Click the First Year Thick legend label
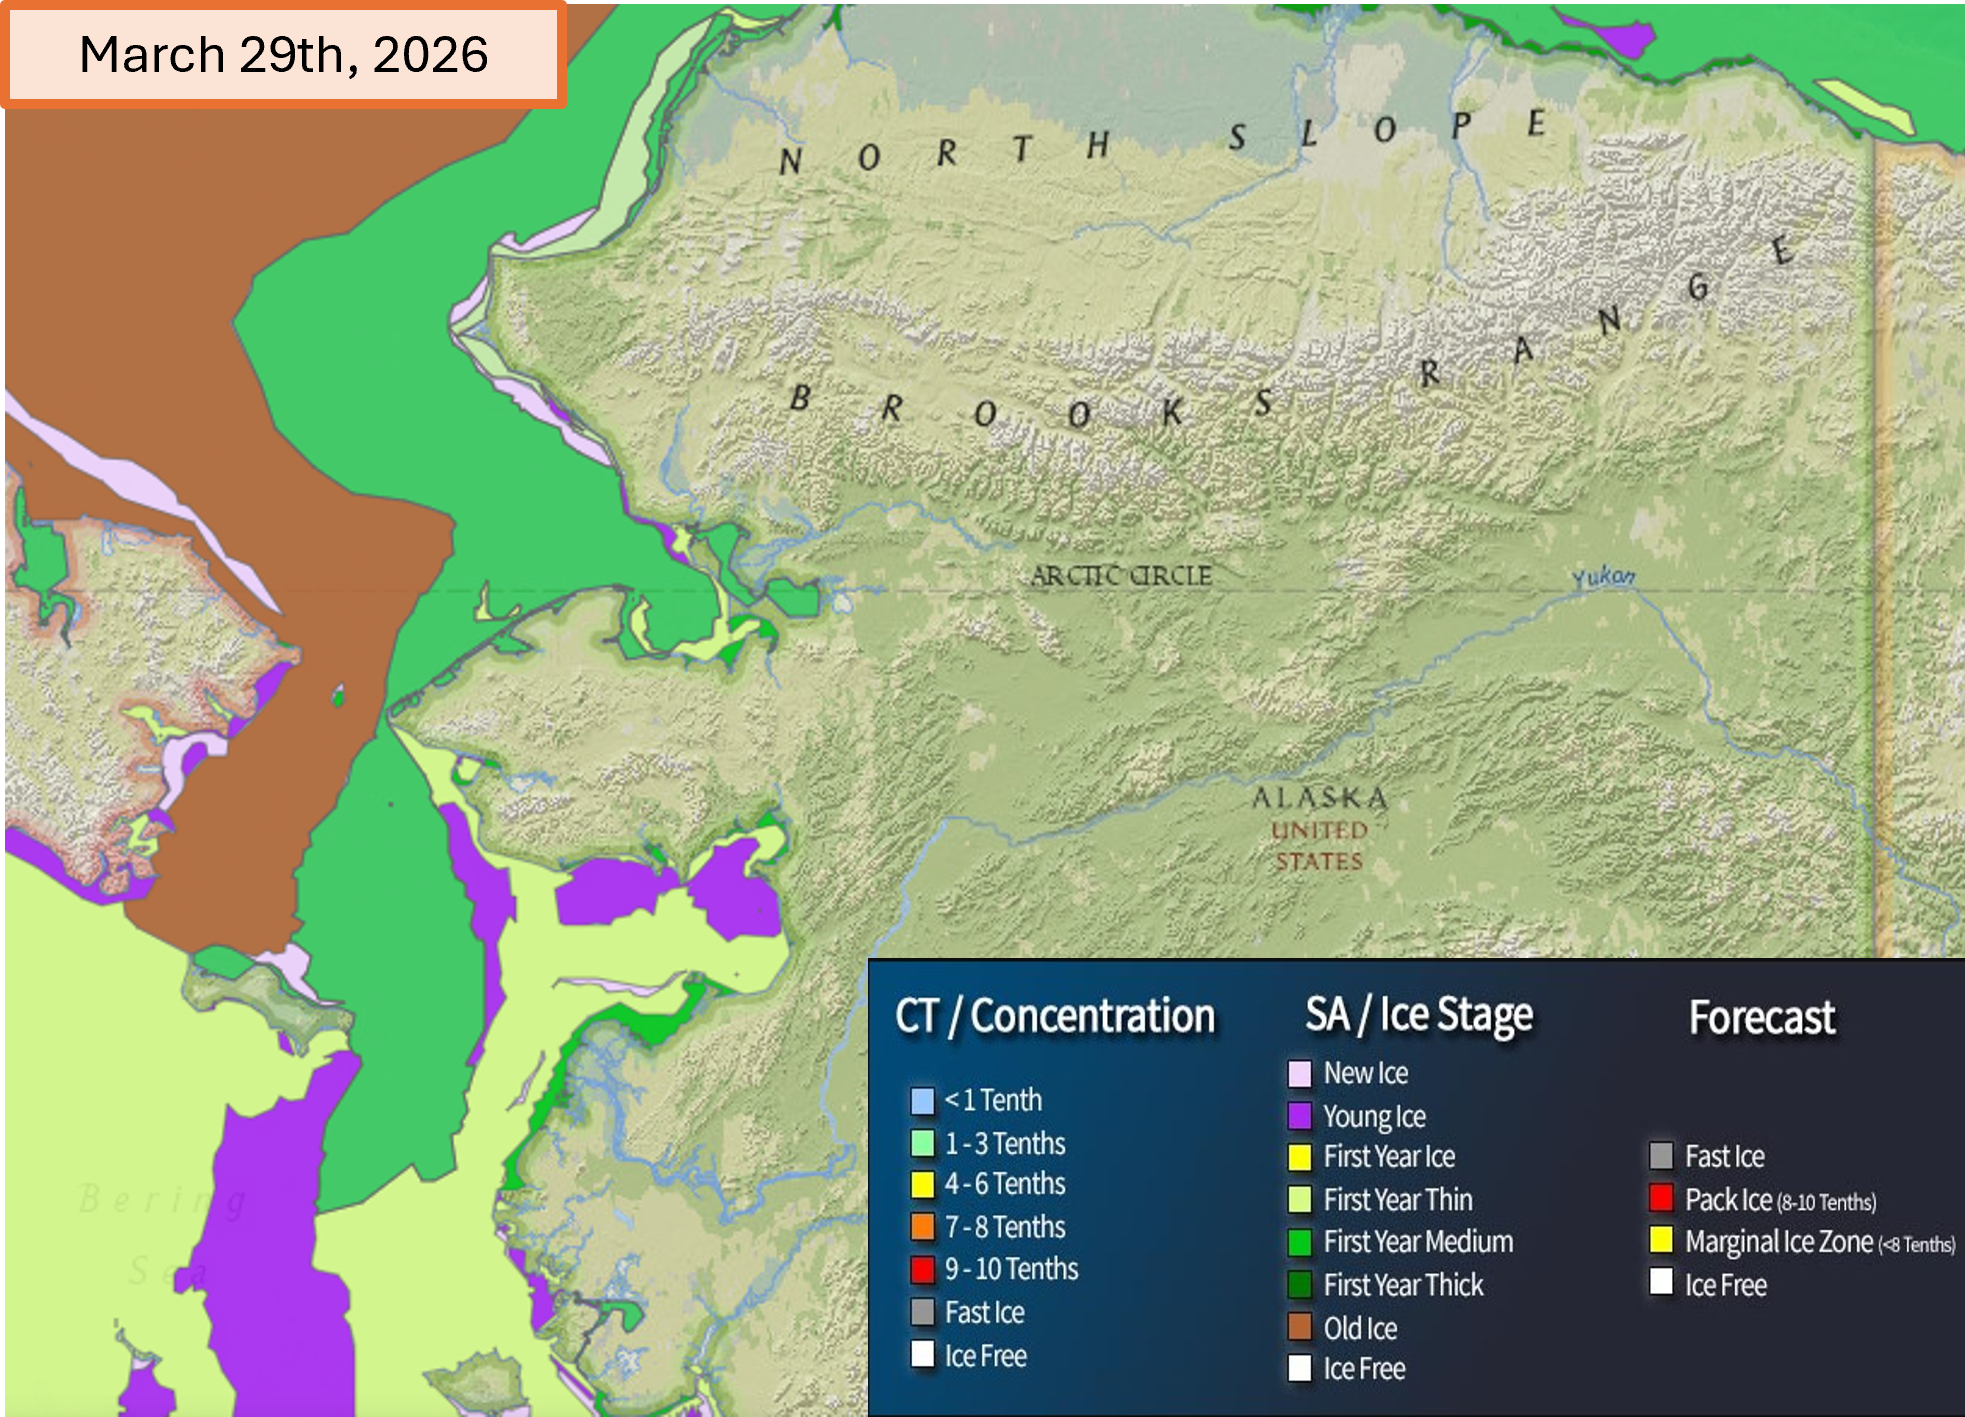Screen dimensions: 1965x1417 click(1403, 1285)
